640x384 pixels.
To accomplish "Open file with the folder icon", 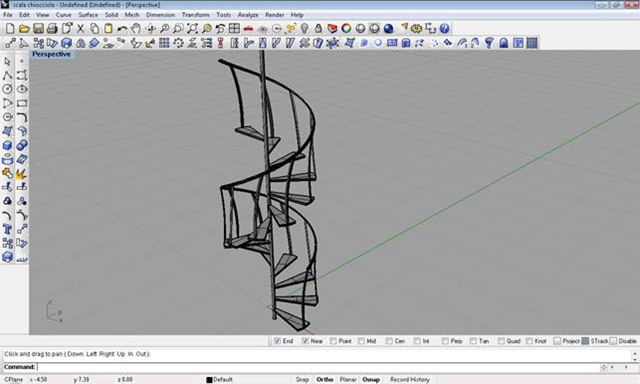I will 24,29.
